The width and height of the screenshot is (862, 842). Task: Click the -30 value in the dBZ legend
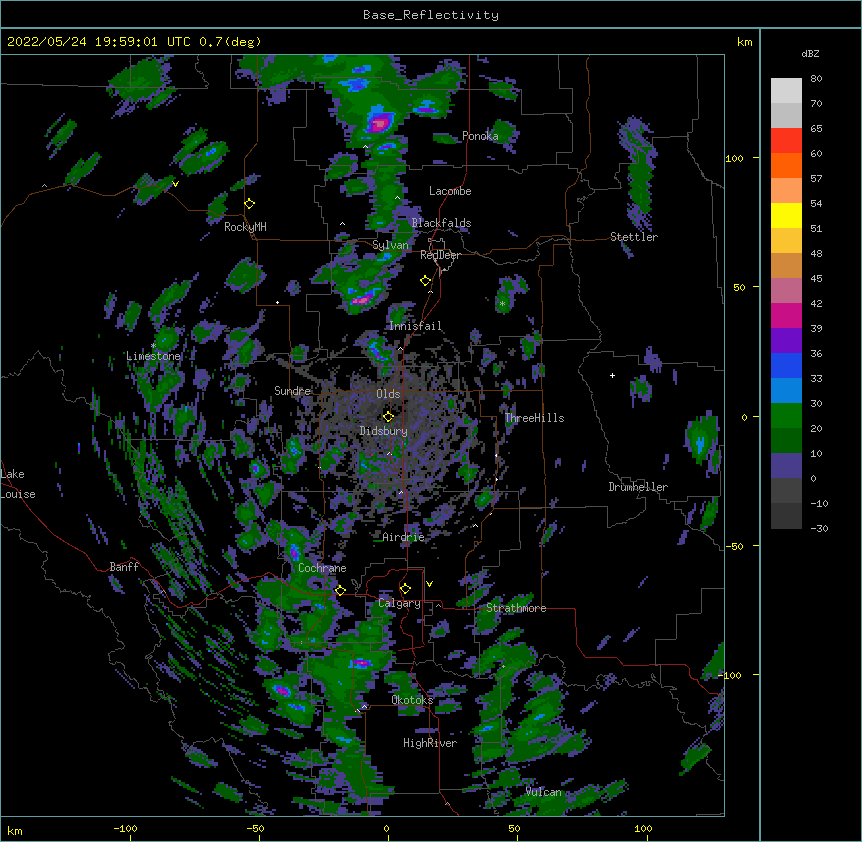(819, 528)
